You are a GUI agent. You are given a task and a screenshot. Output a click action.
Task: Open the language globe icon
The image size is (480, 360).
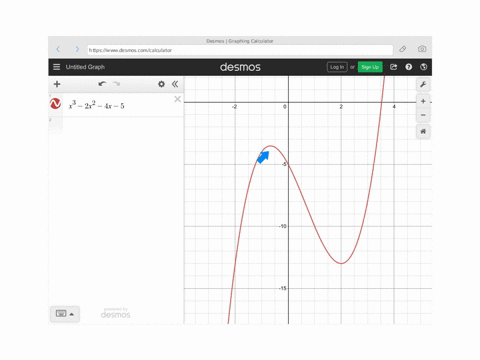[x=424, y=67]
